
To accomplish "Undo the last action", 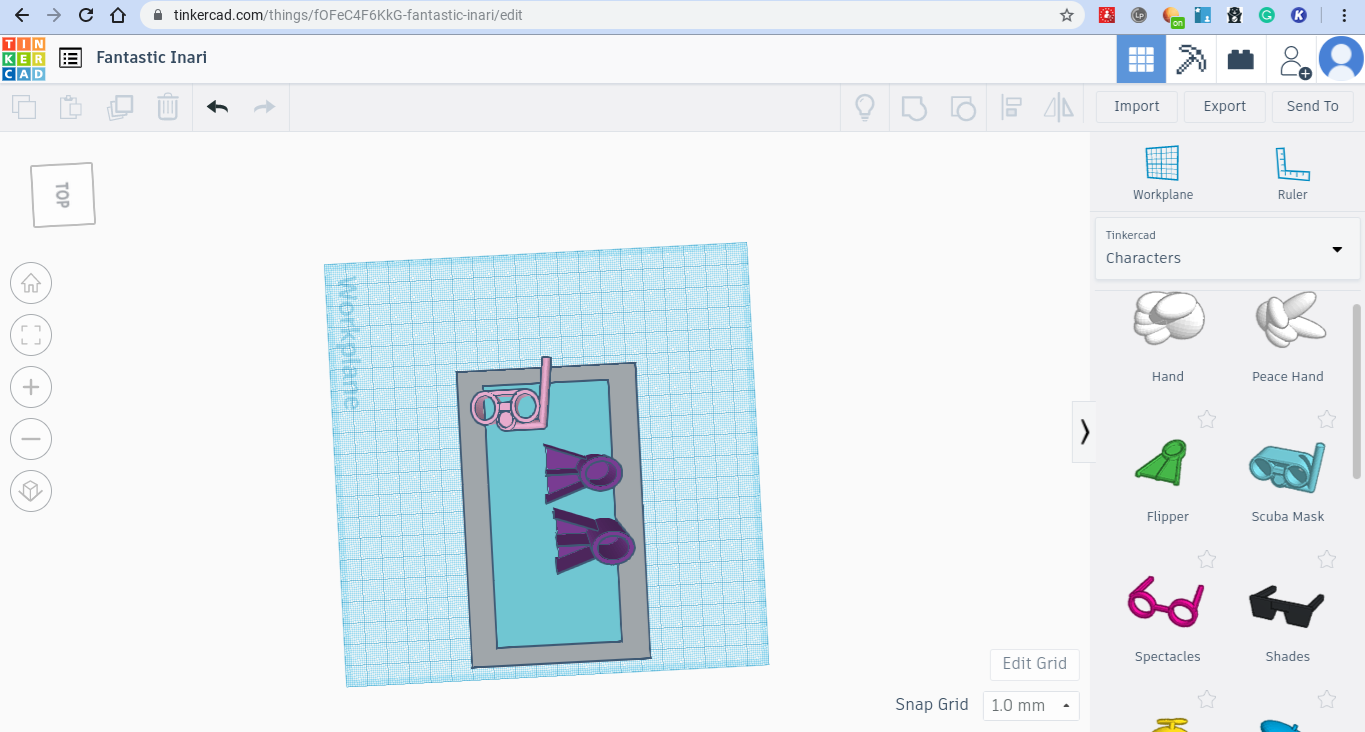I will click(216, 106).
